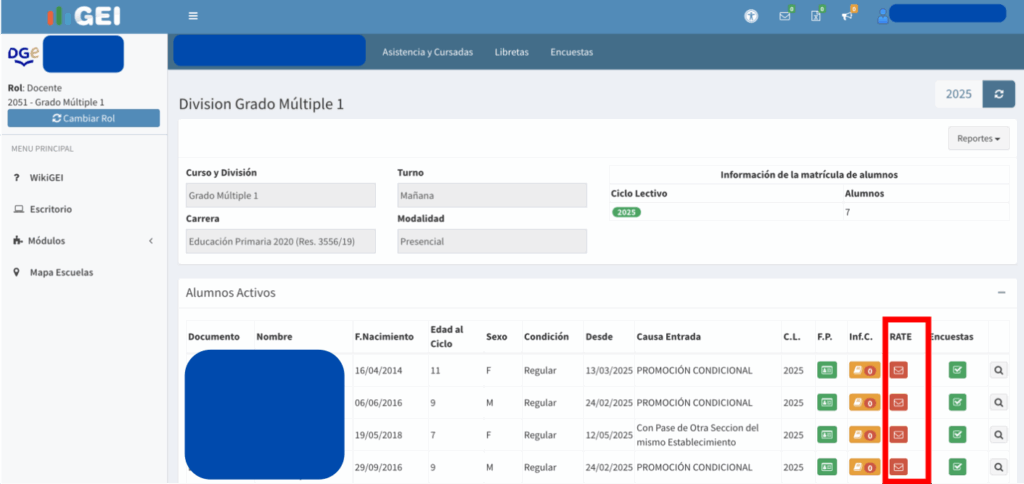Viewport: 1024px width, 484px height.
Task: Open F.P. card for student born 29/09/2016
Action: coord(827,467)
